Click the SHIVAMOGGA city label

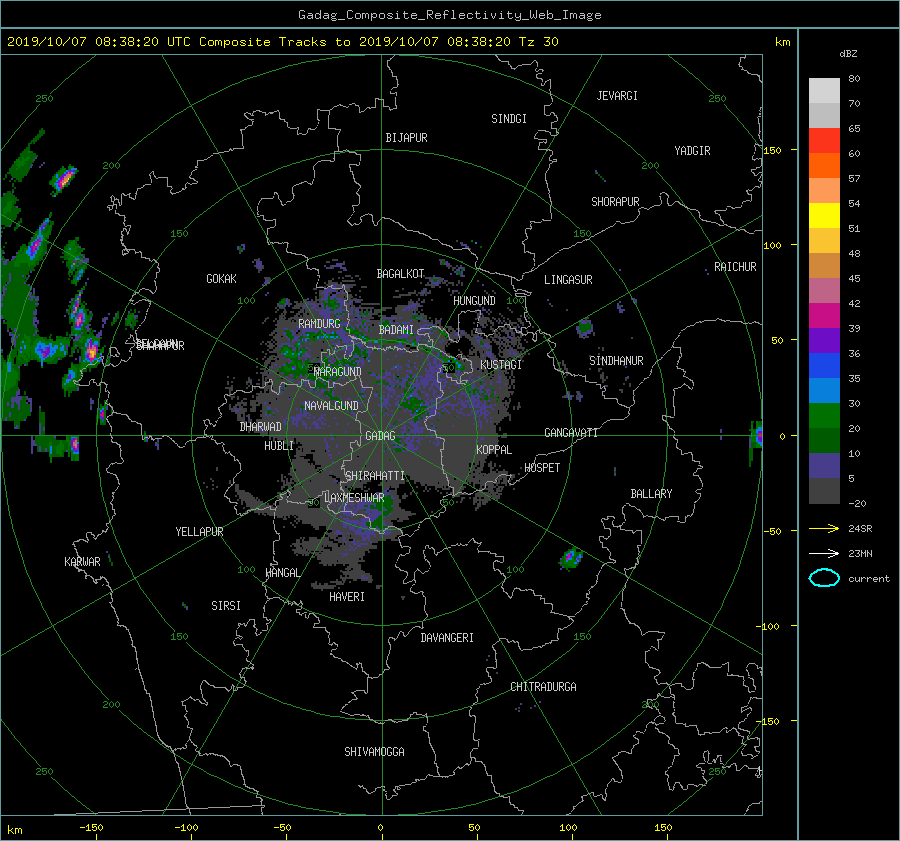click(374, 752)
